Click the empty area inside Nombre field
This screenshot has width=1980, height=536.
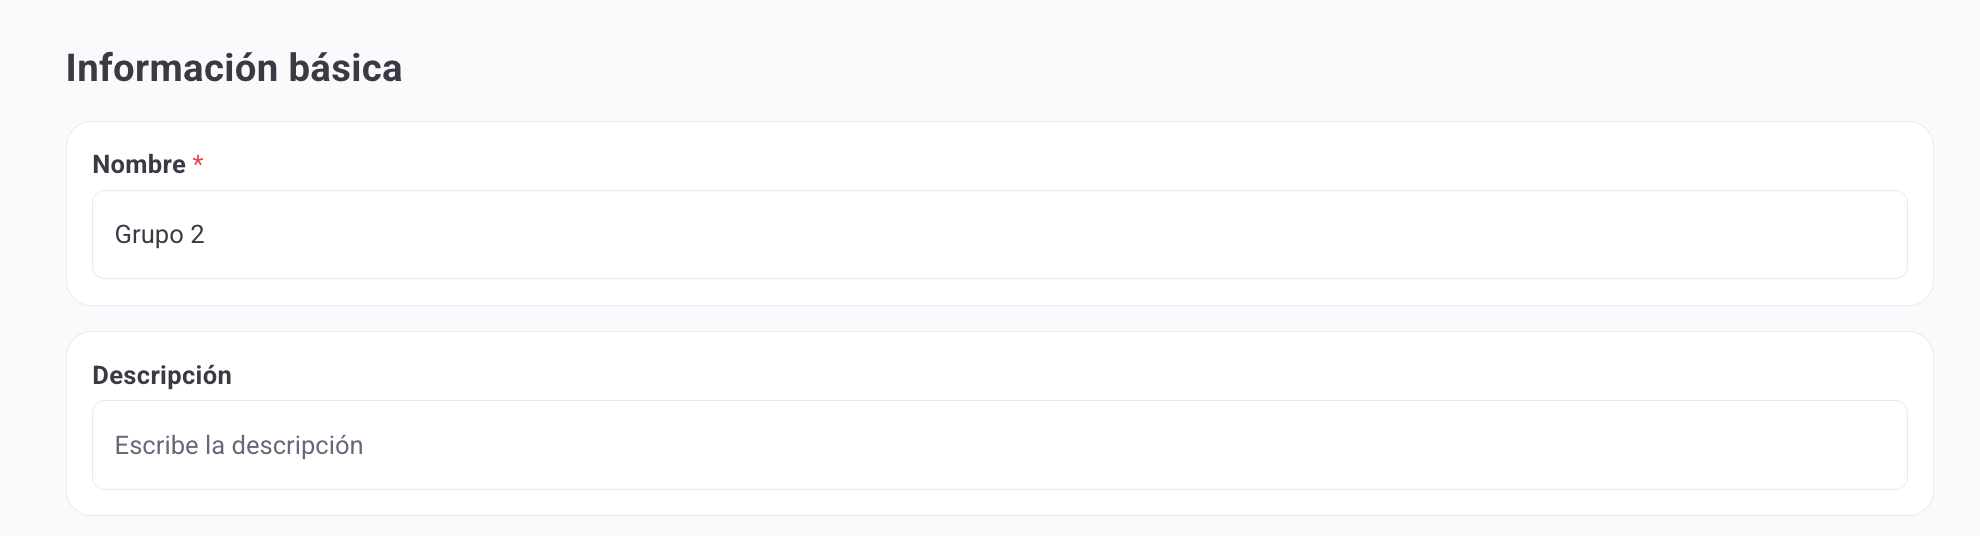(x=1100, y=235)
